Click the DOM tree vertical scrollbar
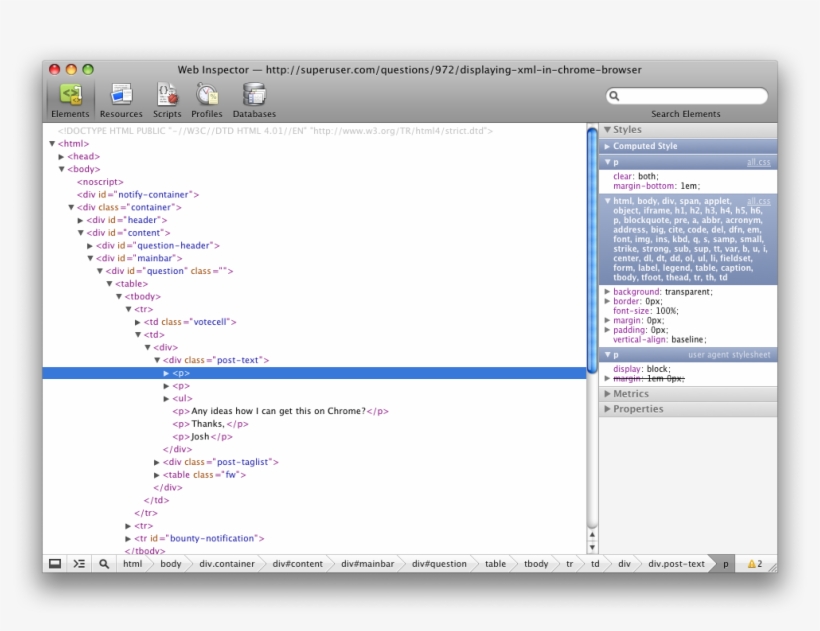820x631 pixels. click(592, 250)
